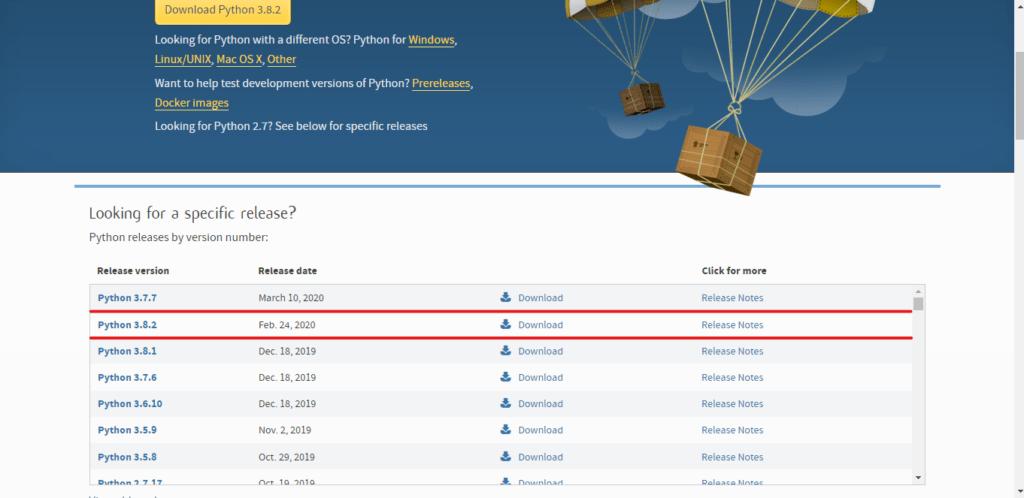Click download icon for Python 3.7.6

[506, 377]
